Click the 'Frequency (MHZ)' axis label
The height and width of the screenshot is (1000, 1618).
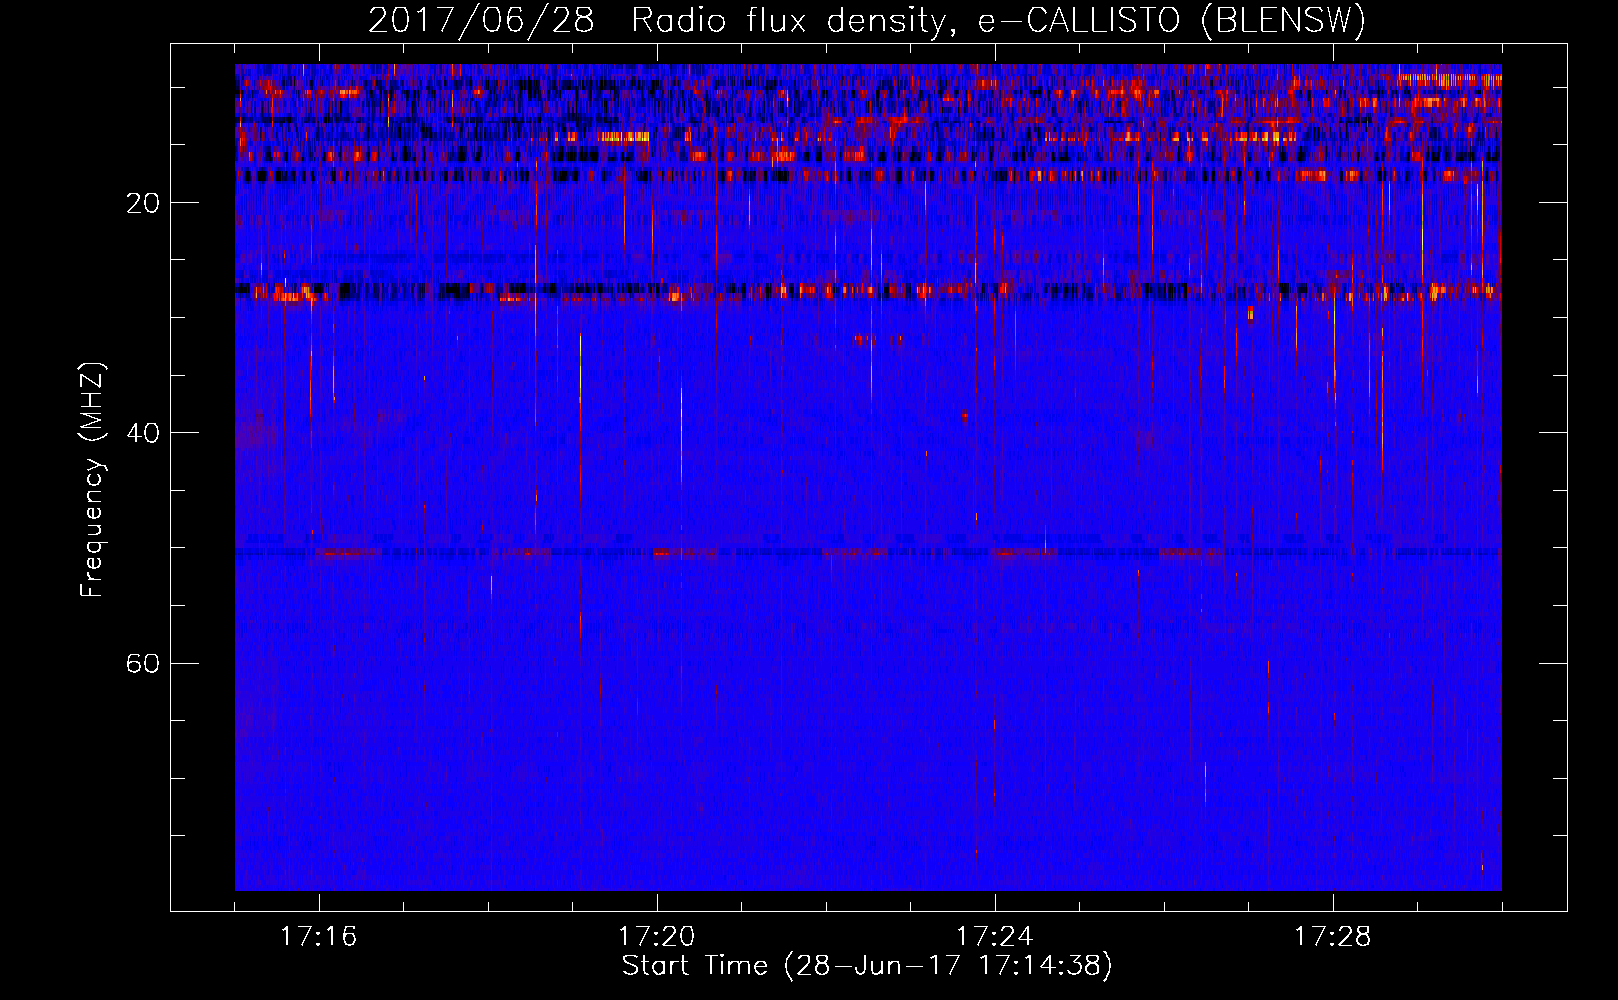(92, 480)
